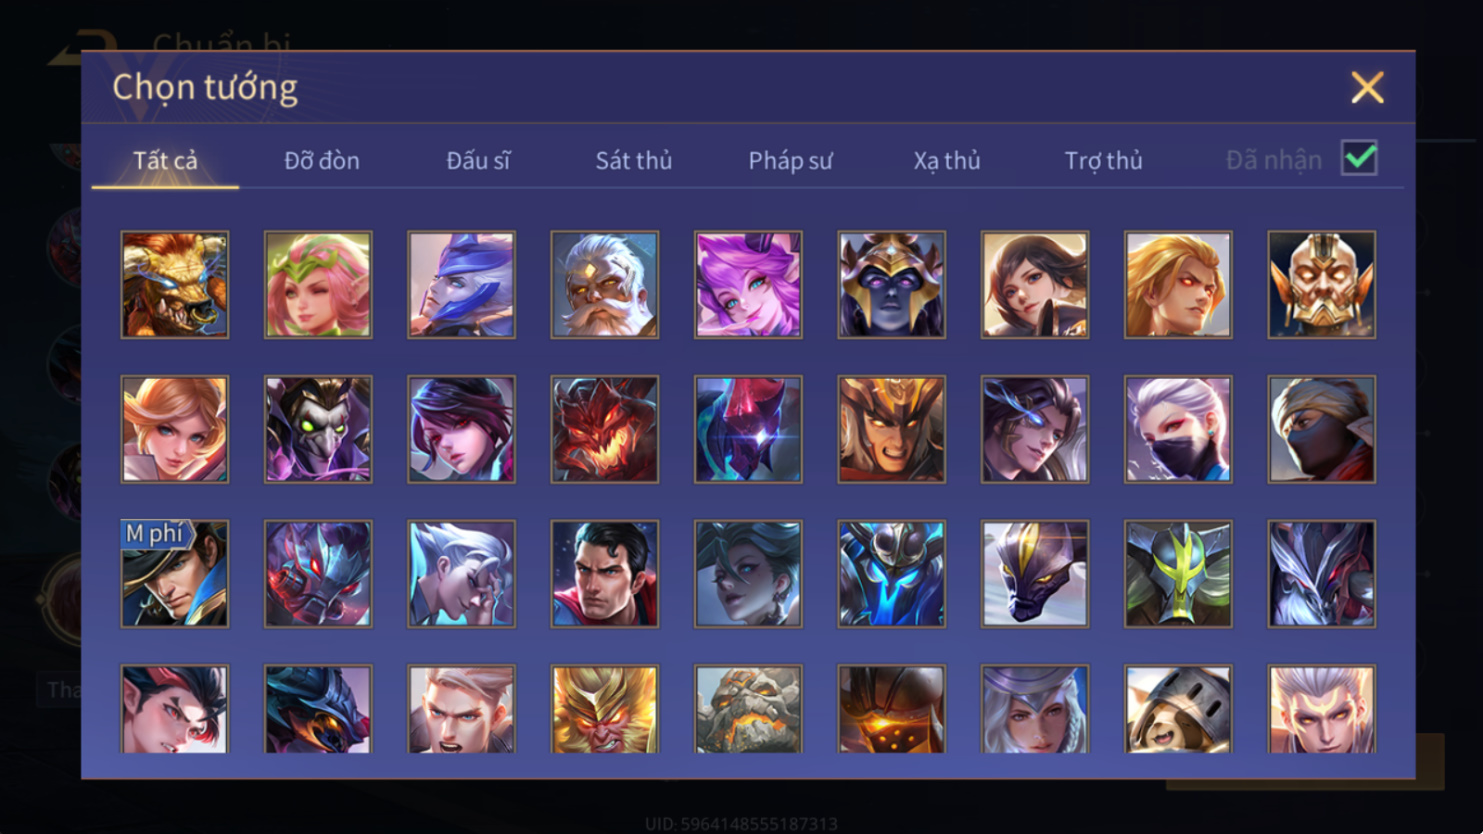The width and height of the screenshot is (1483, 834).
Task: Close the Chọn tướng dialog
Action: tap(1367, 88)
